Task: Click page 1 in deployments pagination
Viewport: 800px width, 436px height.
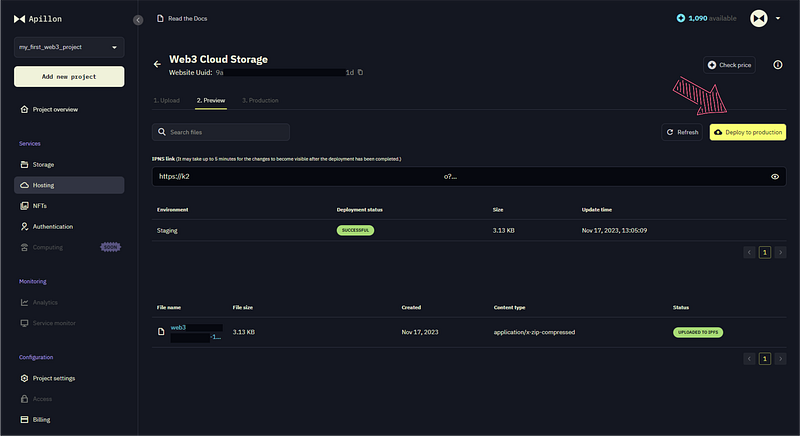Action: (764, 252)
